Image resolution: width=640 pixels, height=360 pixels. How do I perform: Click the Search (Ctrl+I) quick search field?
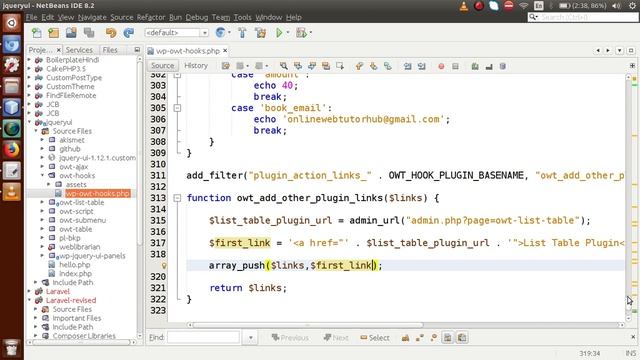[x=583, y=17]
